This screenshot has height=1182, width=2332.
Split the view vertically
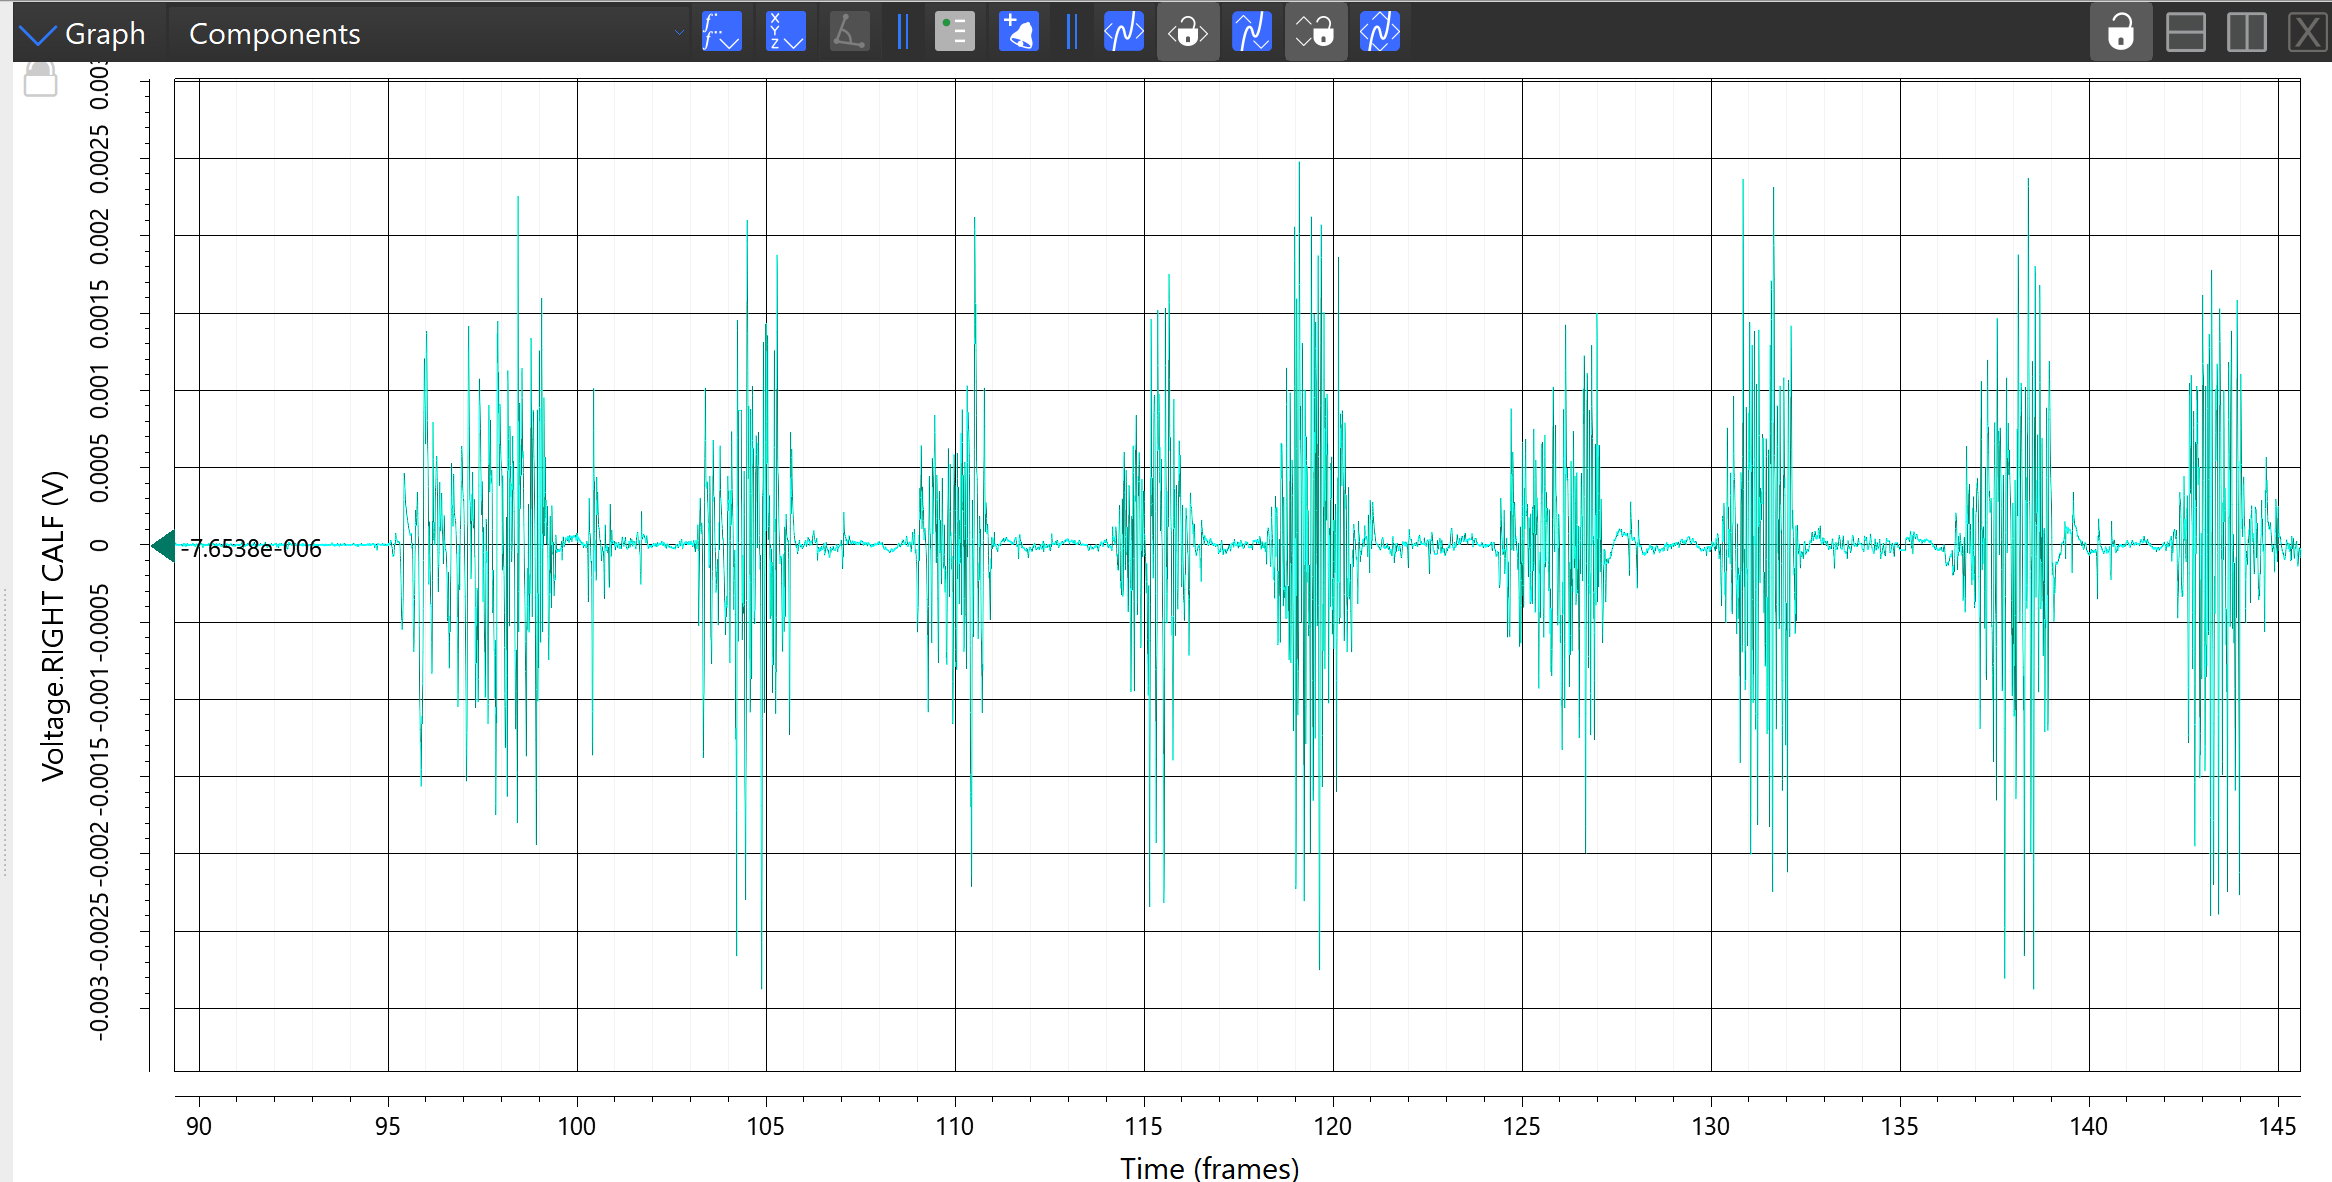2246,32
